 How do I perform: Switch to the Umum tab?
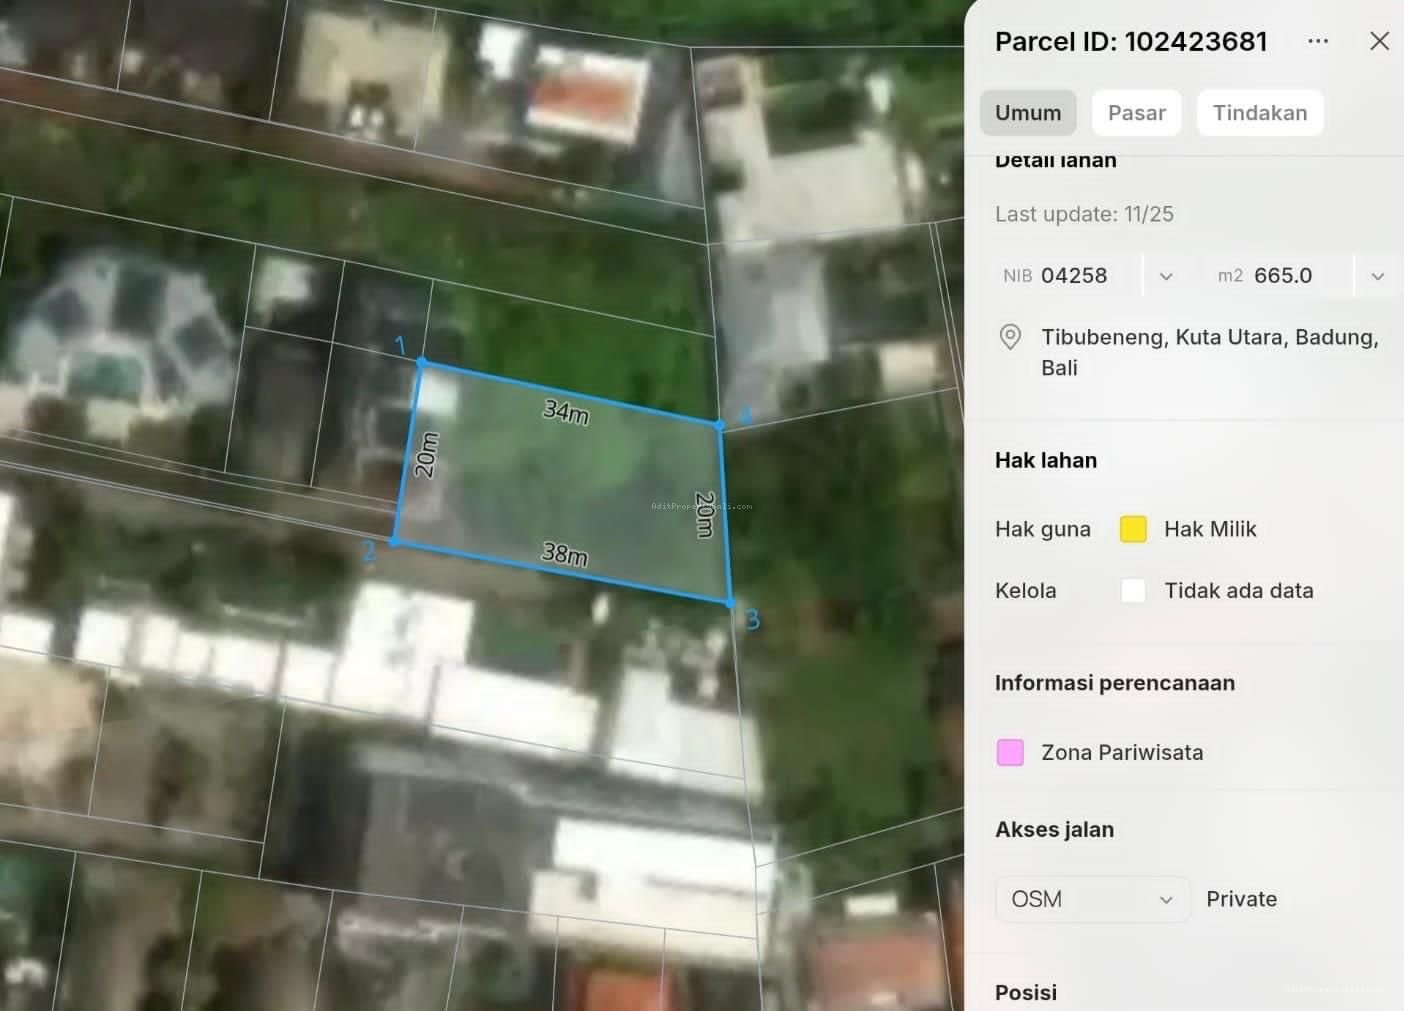pyautogui.click(x=1028, y=113)
